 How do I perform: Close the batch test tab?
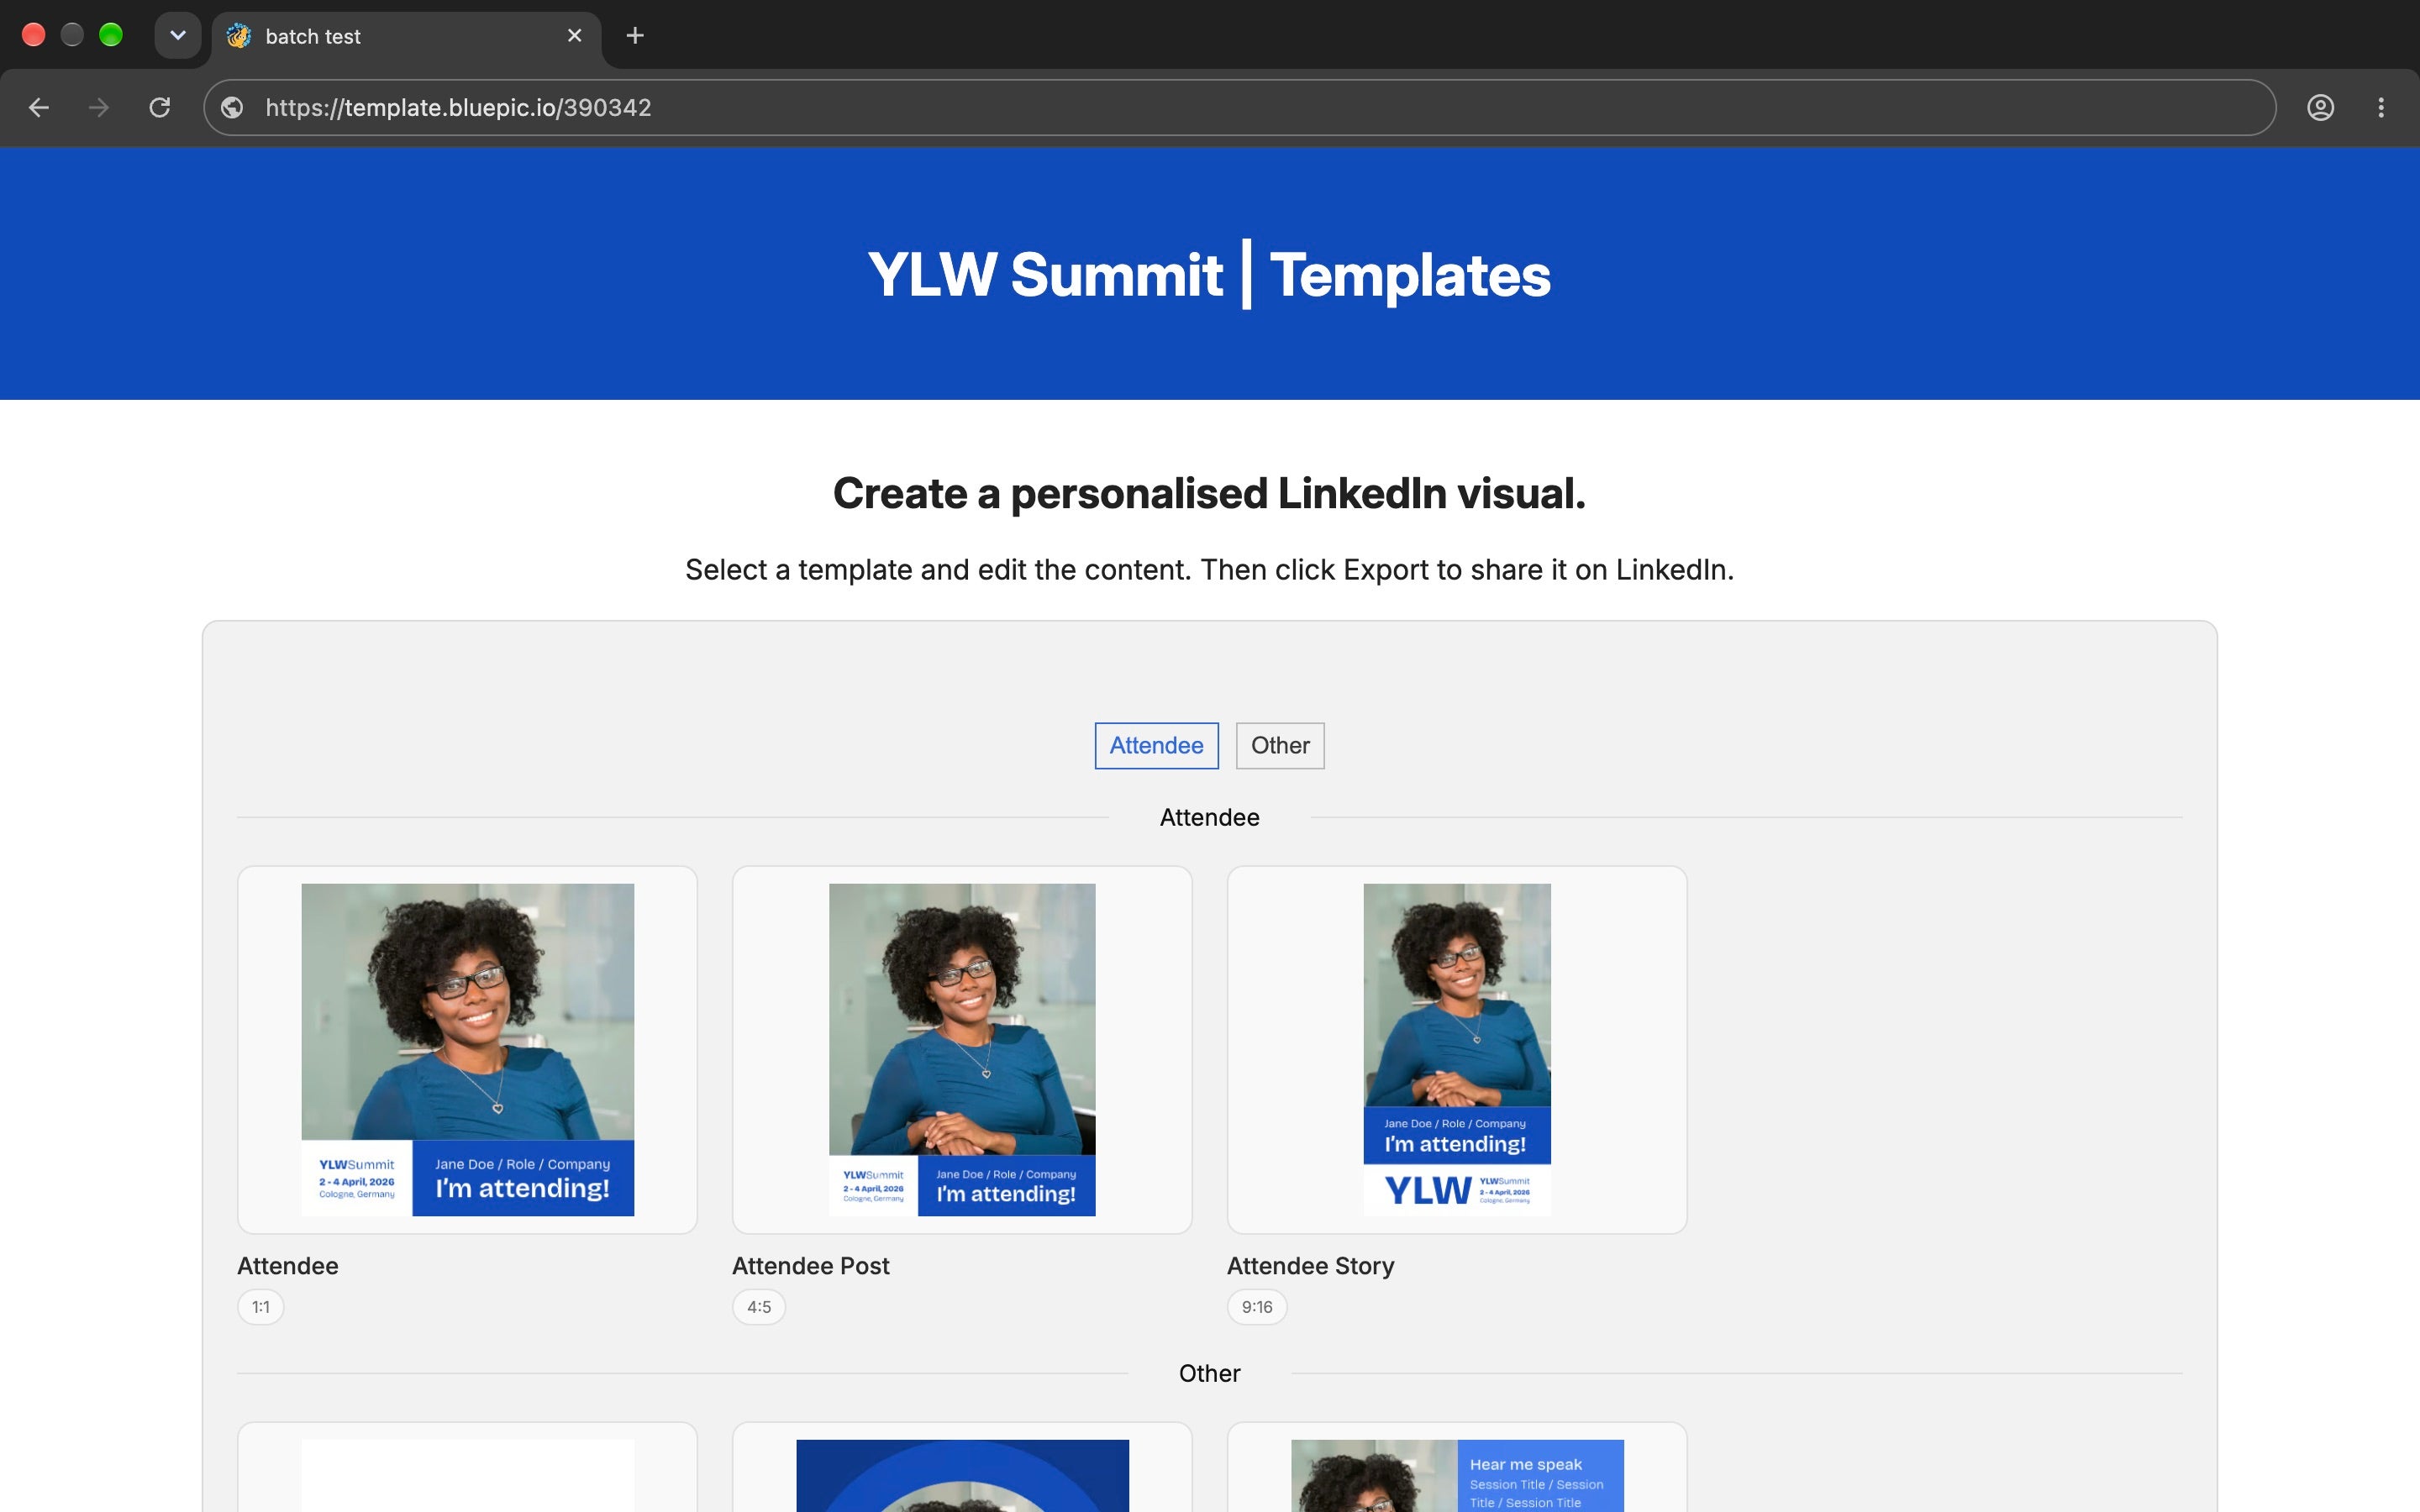point(575,36)
